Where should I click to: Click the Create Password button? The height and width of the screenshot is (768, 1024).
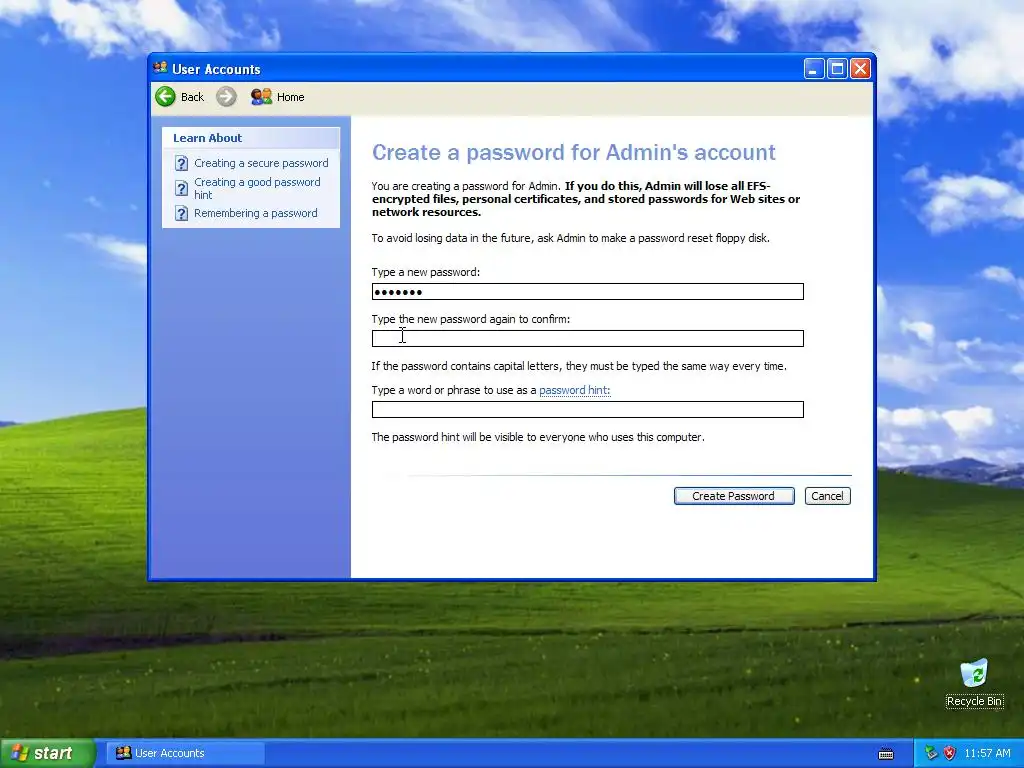[734, 496]
